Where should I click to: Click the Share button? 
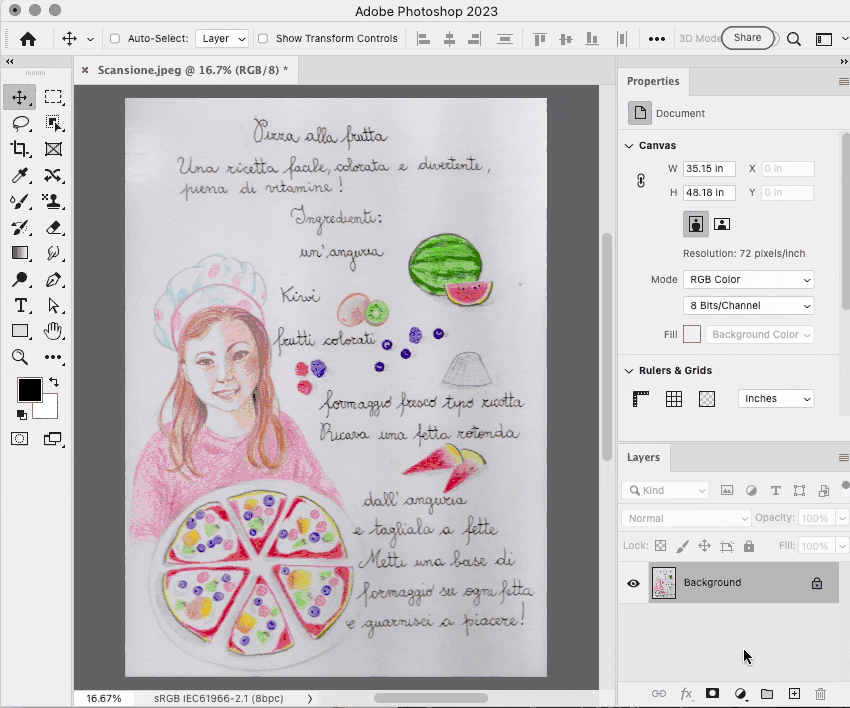(747, 38)
